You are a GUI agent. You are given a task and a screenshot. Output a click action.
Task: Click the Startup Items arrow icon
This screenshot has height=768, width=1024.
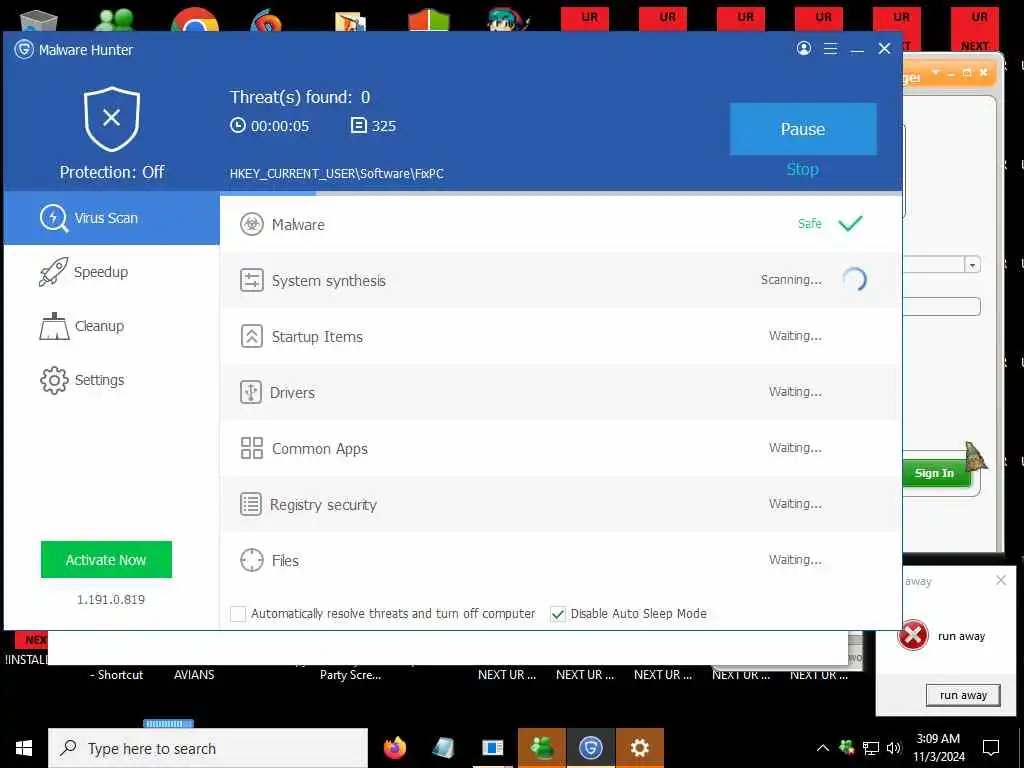251,336
